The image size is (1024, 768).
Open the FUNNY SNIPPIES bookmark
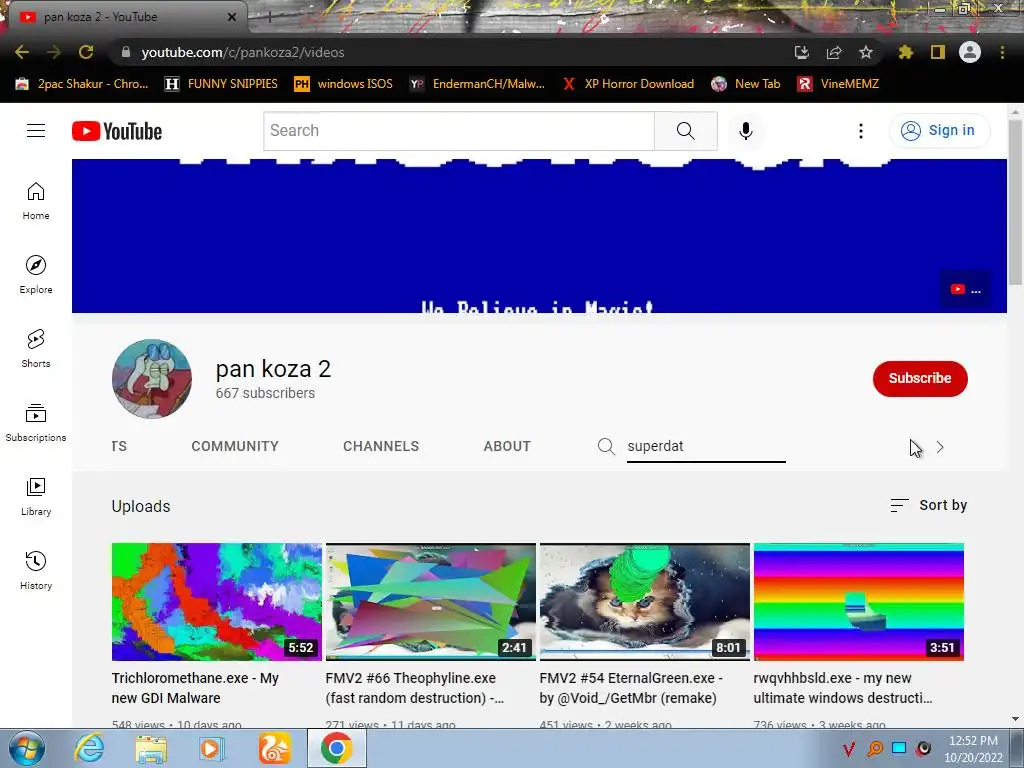click(221, 84)
